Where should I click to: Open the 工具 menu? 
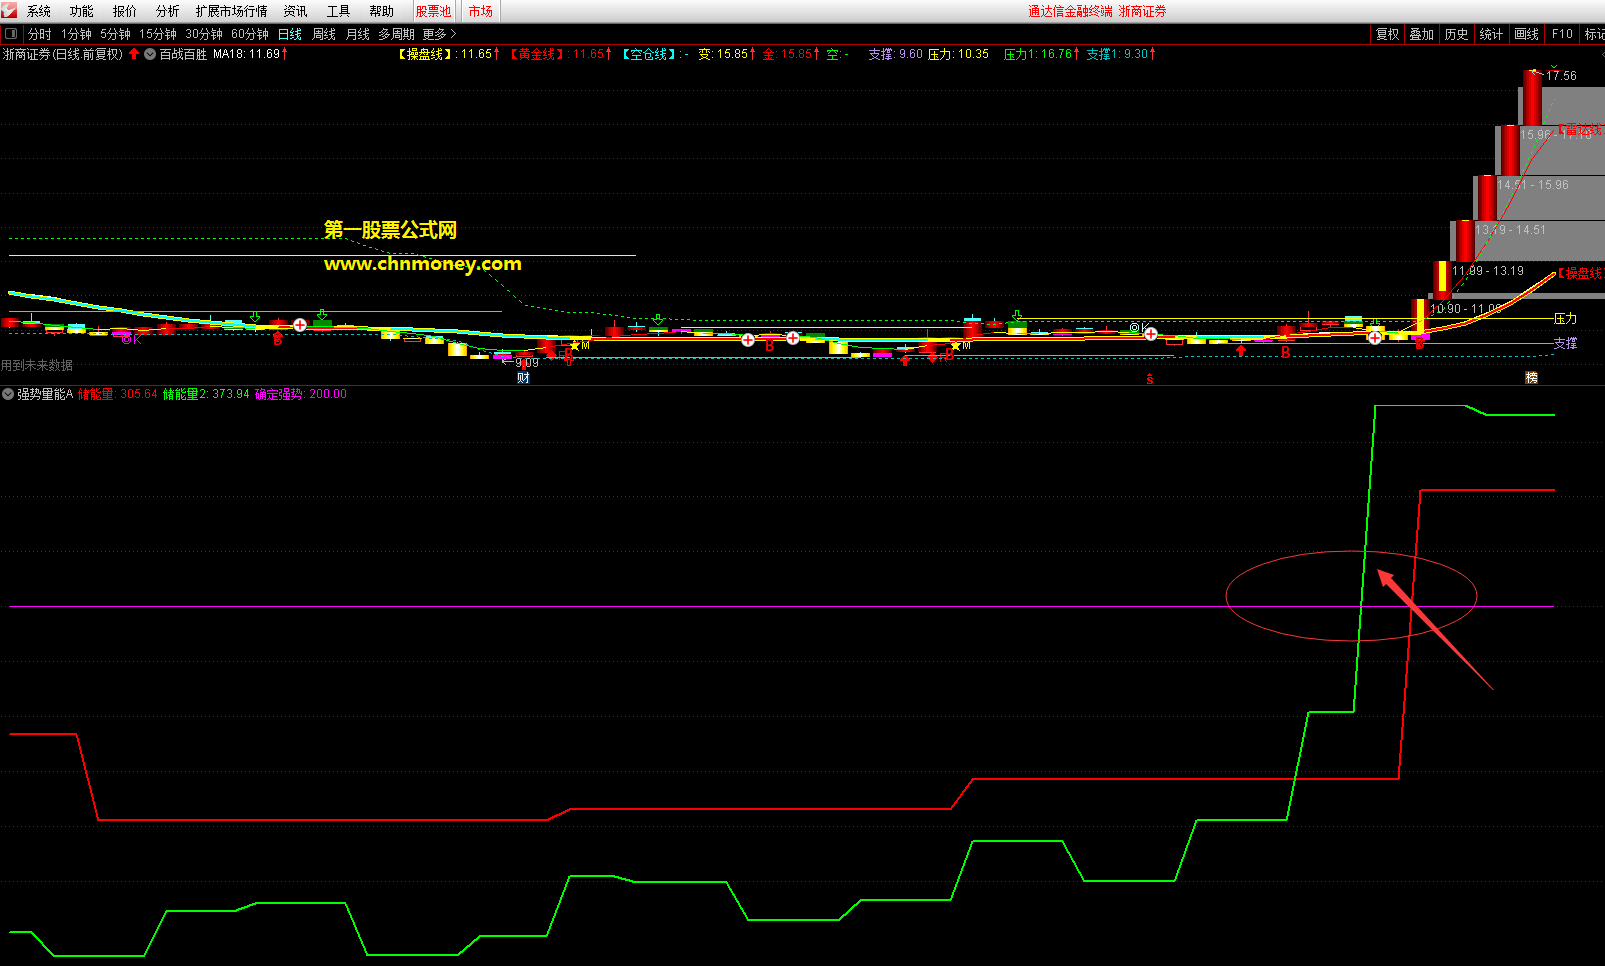(x=338, y=11)
